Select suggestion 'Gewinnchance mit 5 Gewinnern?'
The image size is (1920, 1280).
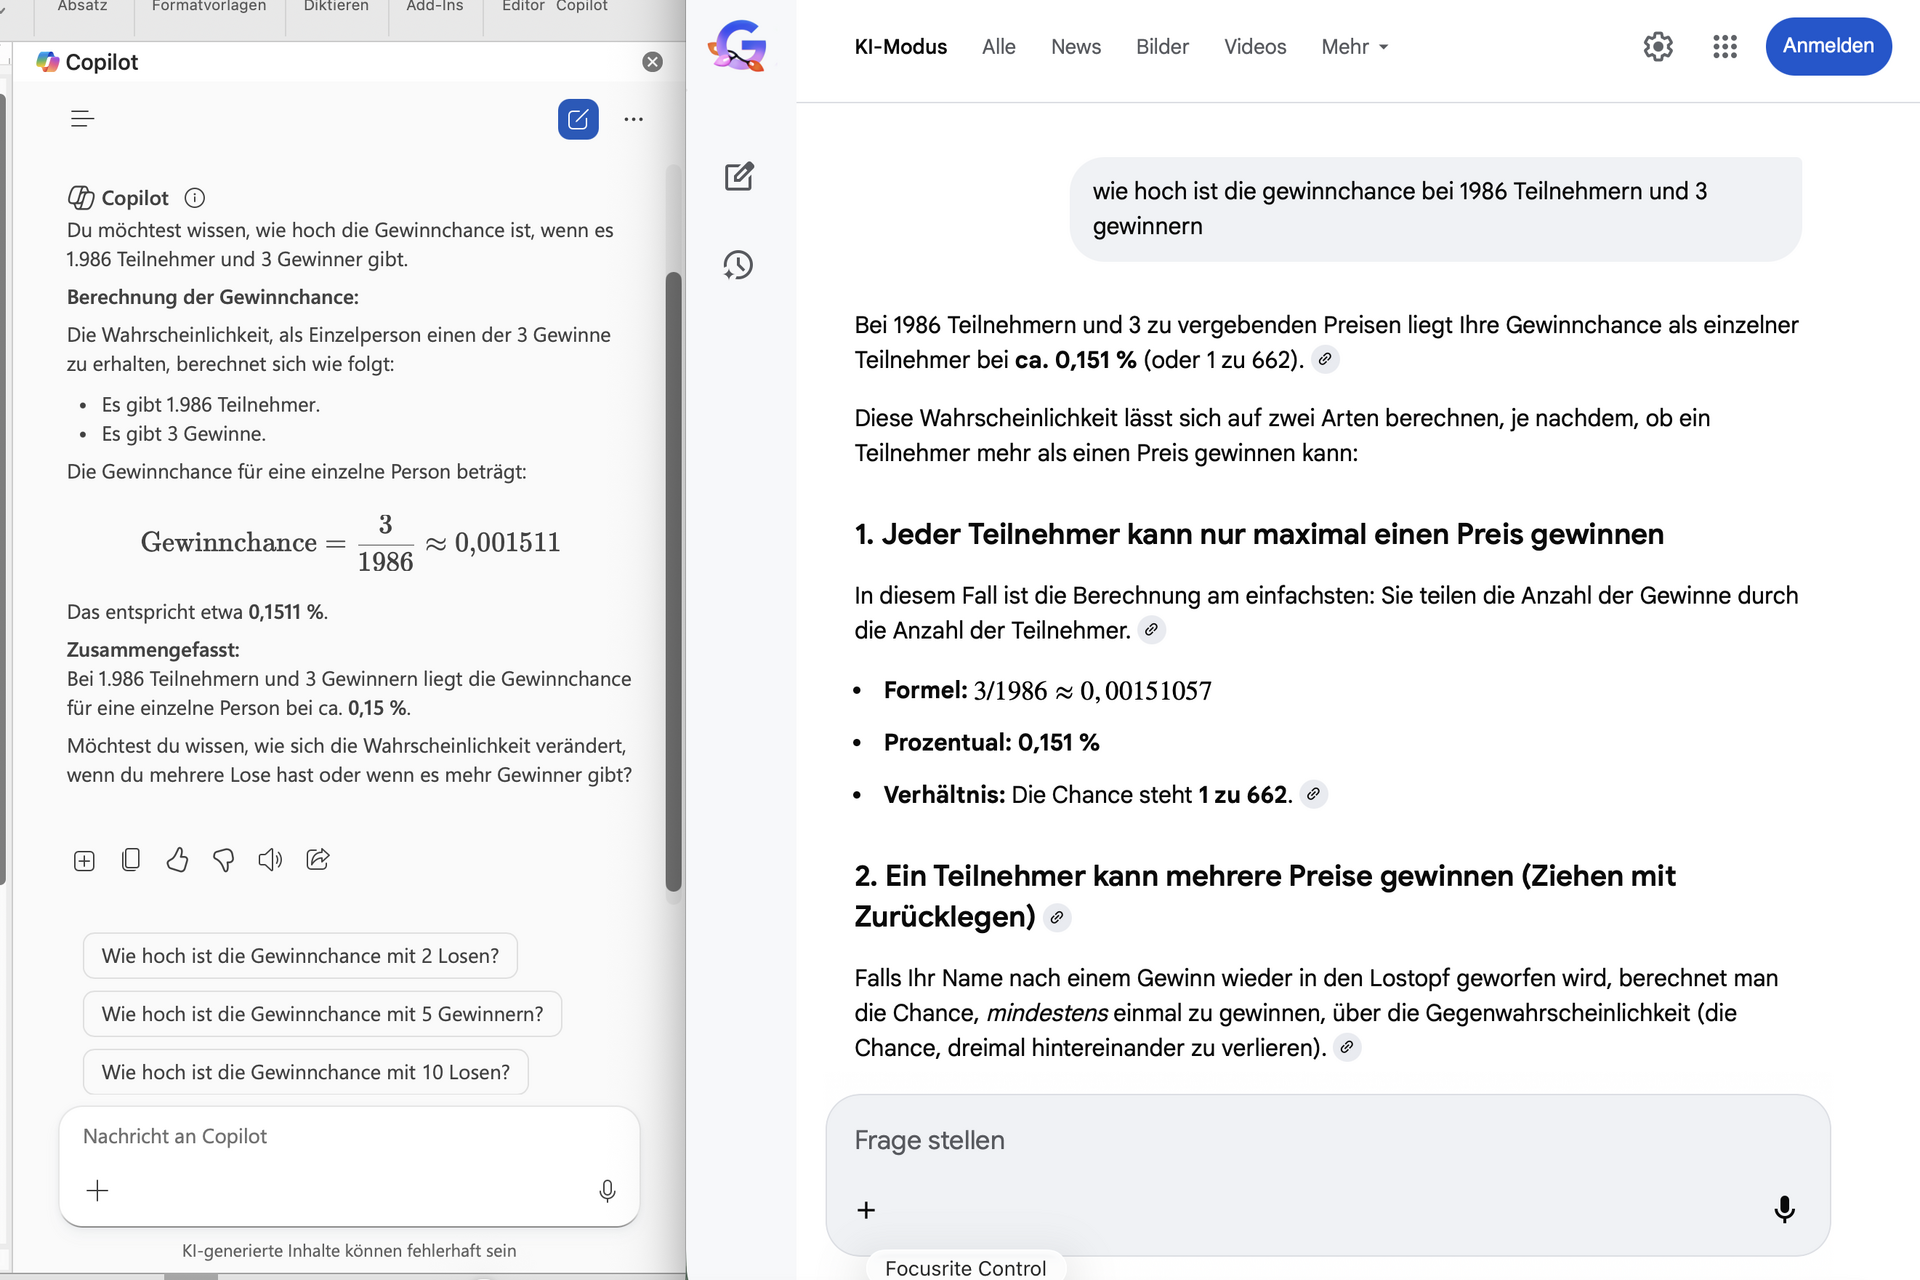point(322,1014)
